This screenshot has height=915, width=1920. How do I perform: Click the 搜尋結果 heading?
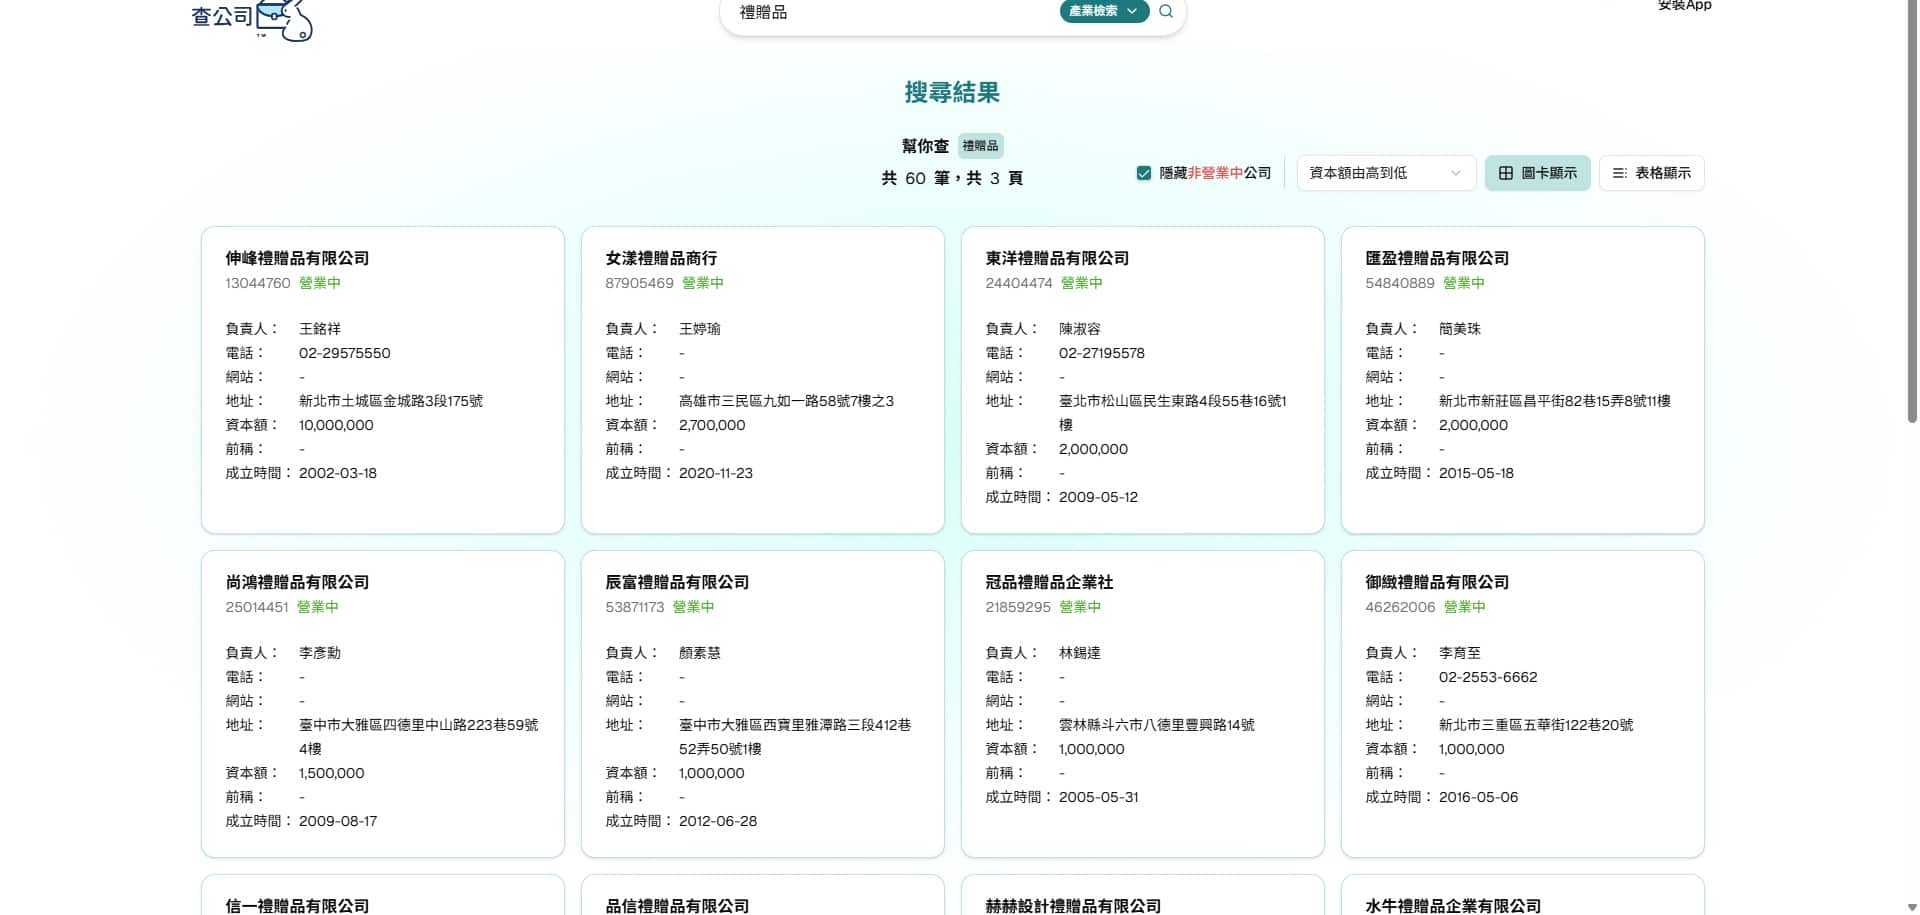(952, 93)
